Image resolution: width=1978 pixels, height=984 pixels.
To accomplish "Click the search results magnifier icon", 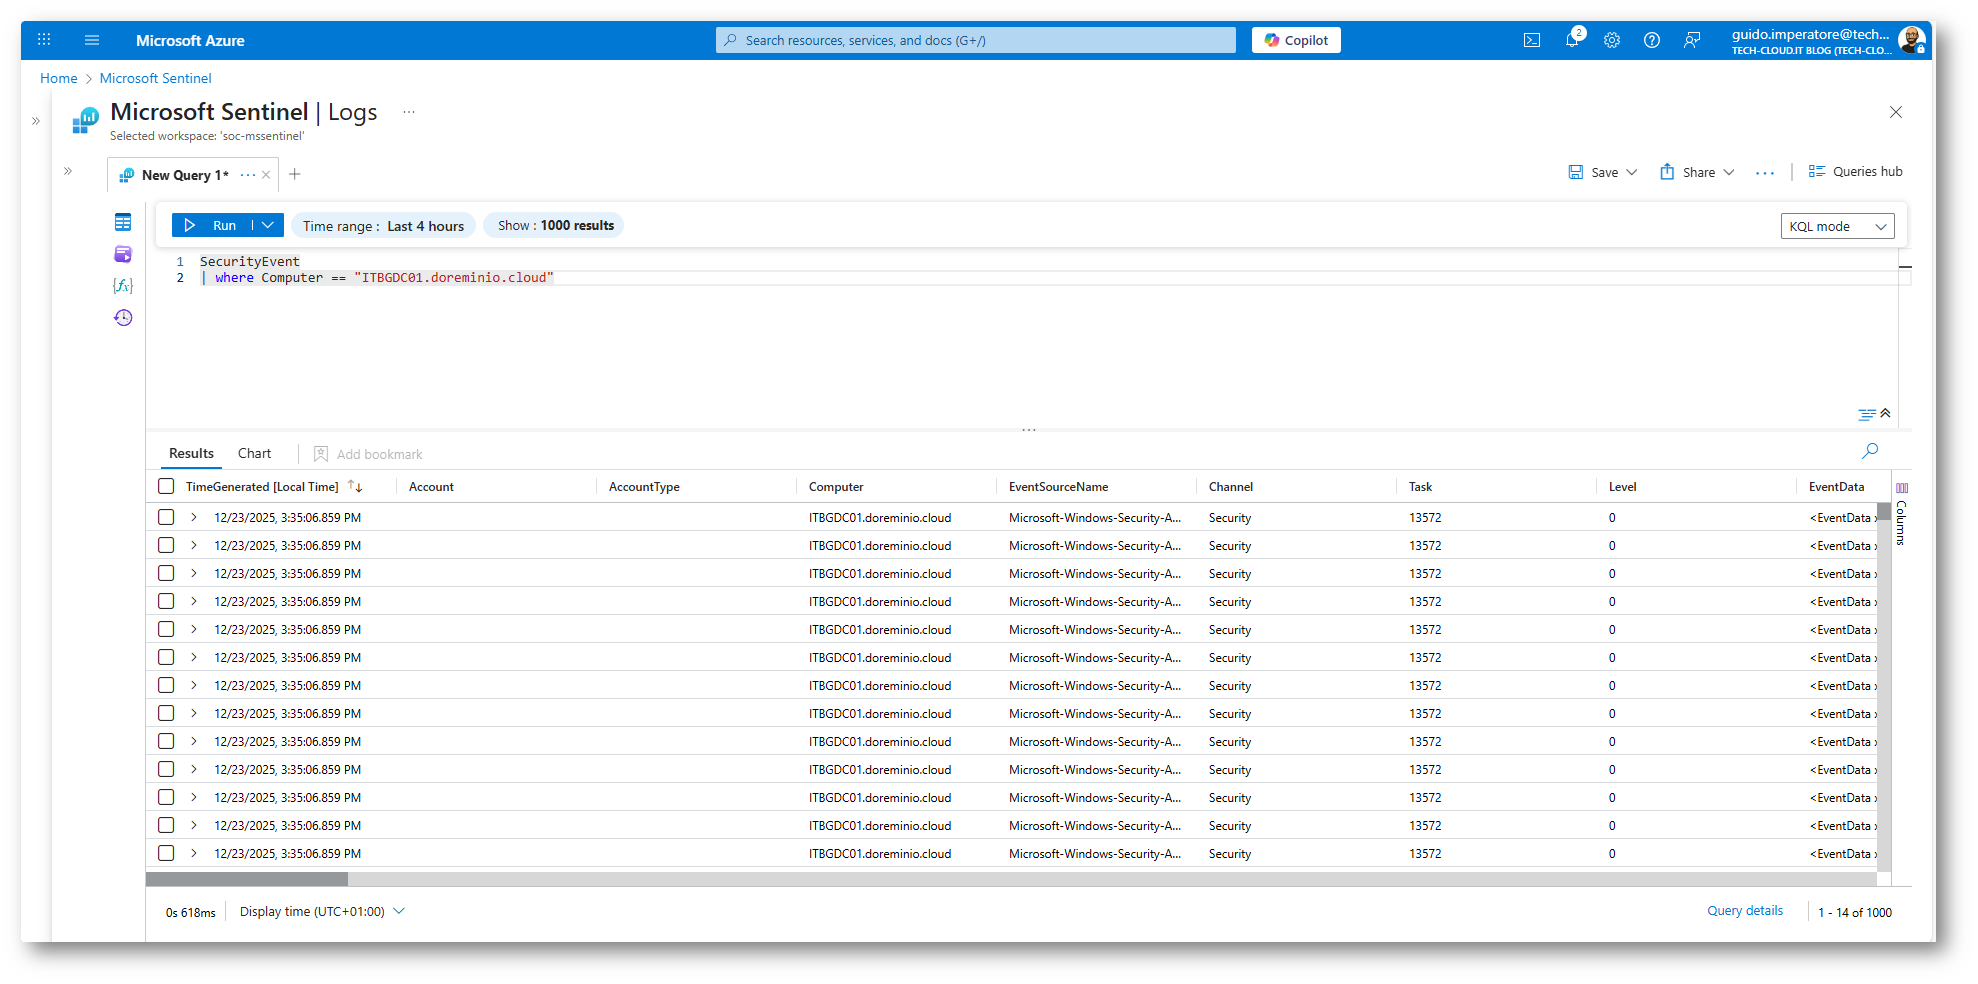I will point(1869,452).
